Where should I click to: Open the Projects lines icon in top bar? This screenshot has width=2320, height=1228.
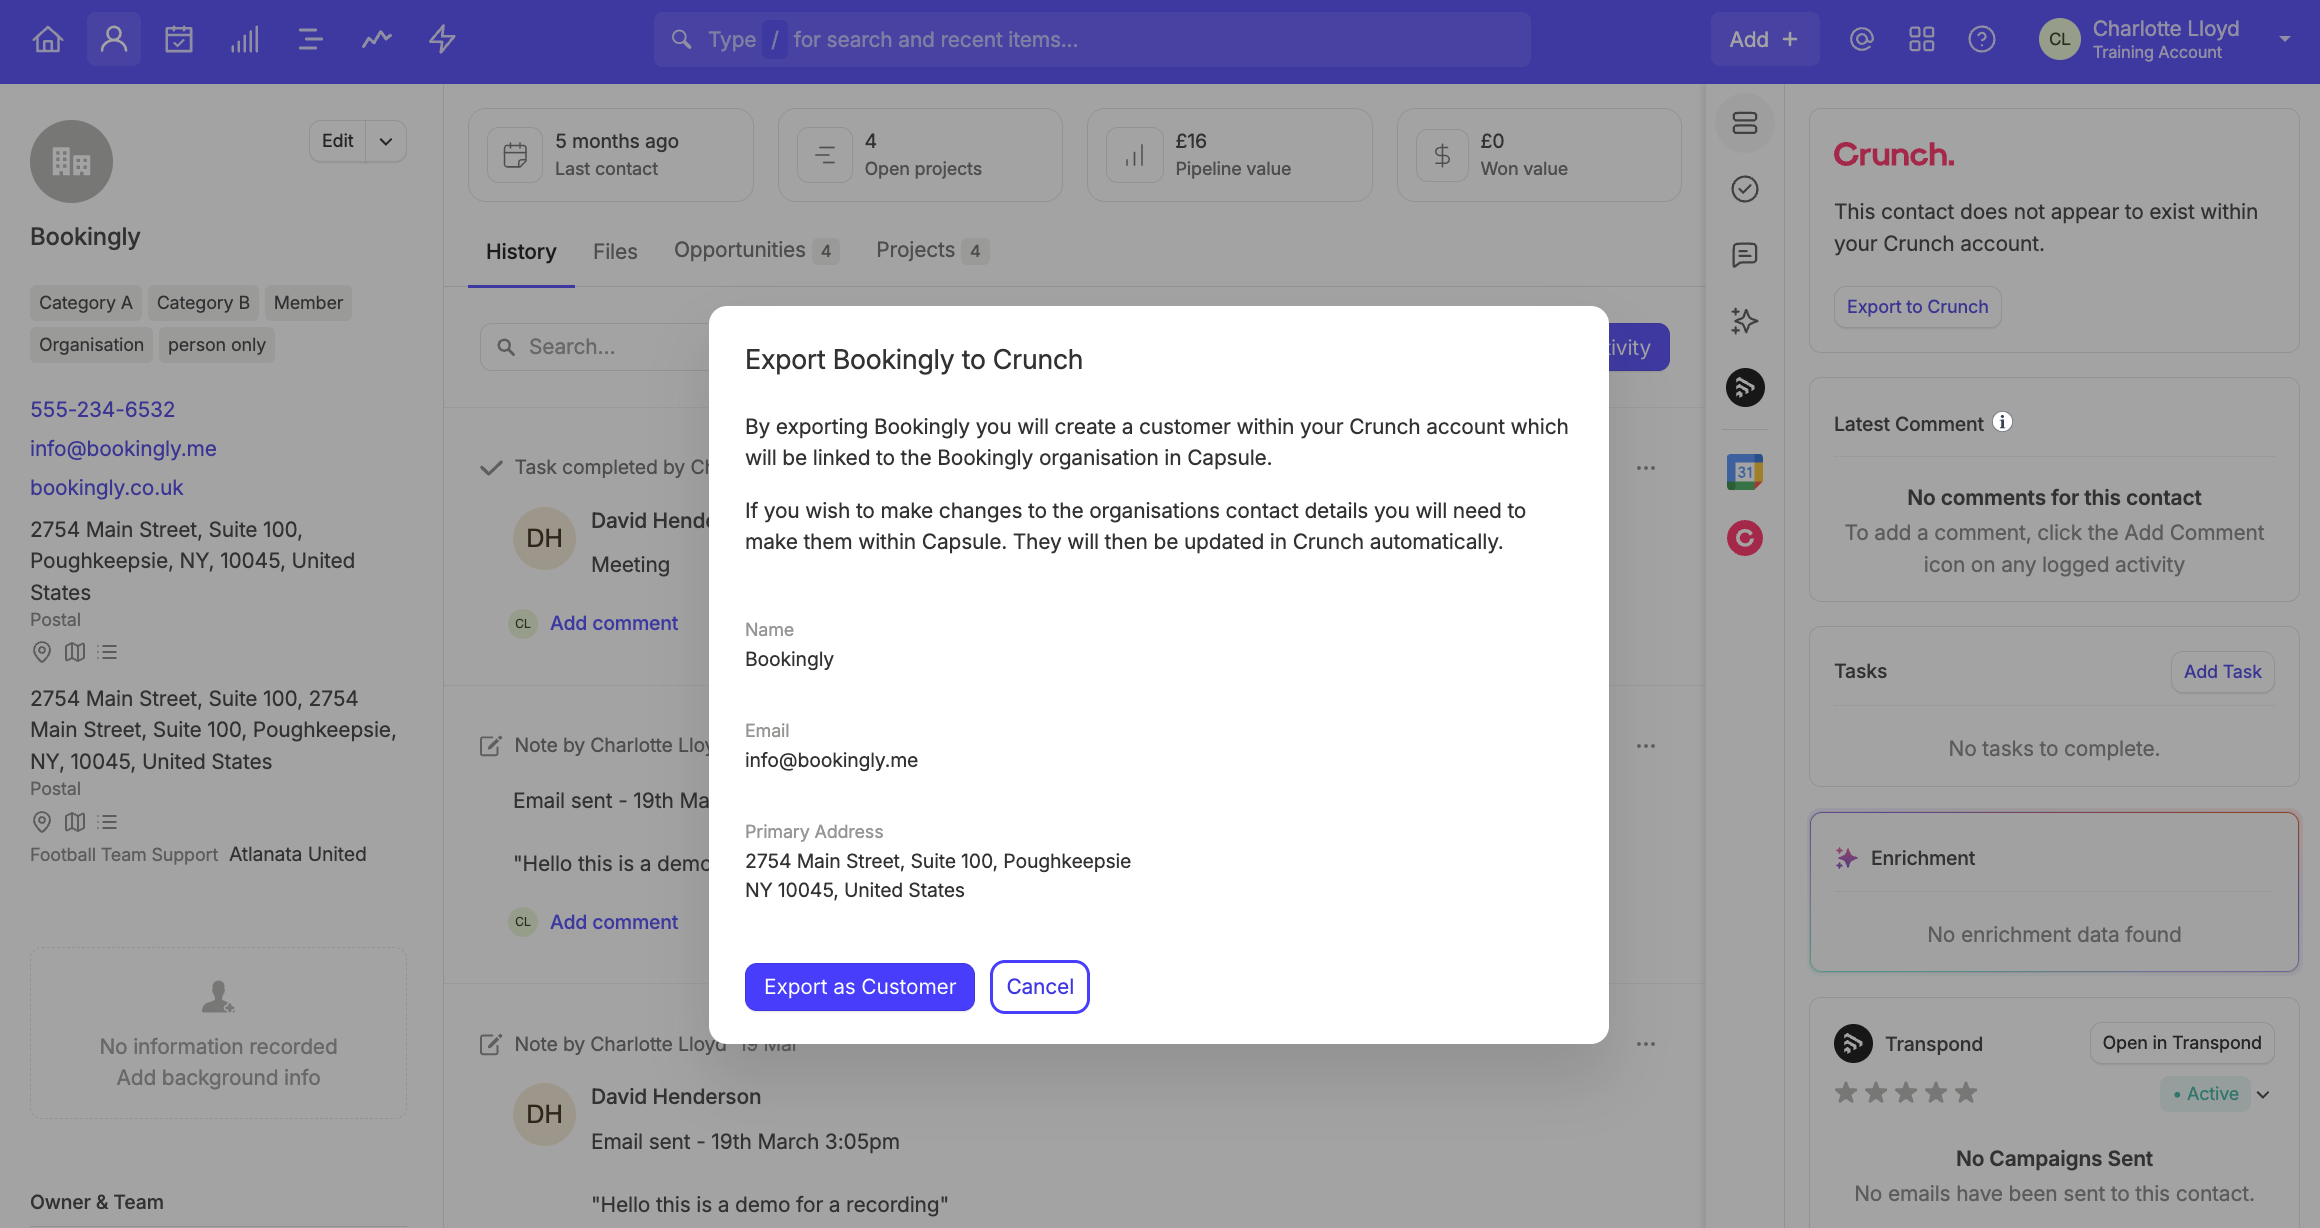(x=310, y=39)
